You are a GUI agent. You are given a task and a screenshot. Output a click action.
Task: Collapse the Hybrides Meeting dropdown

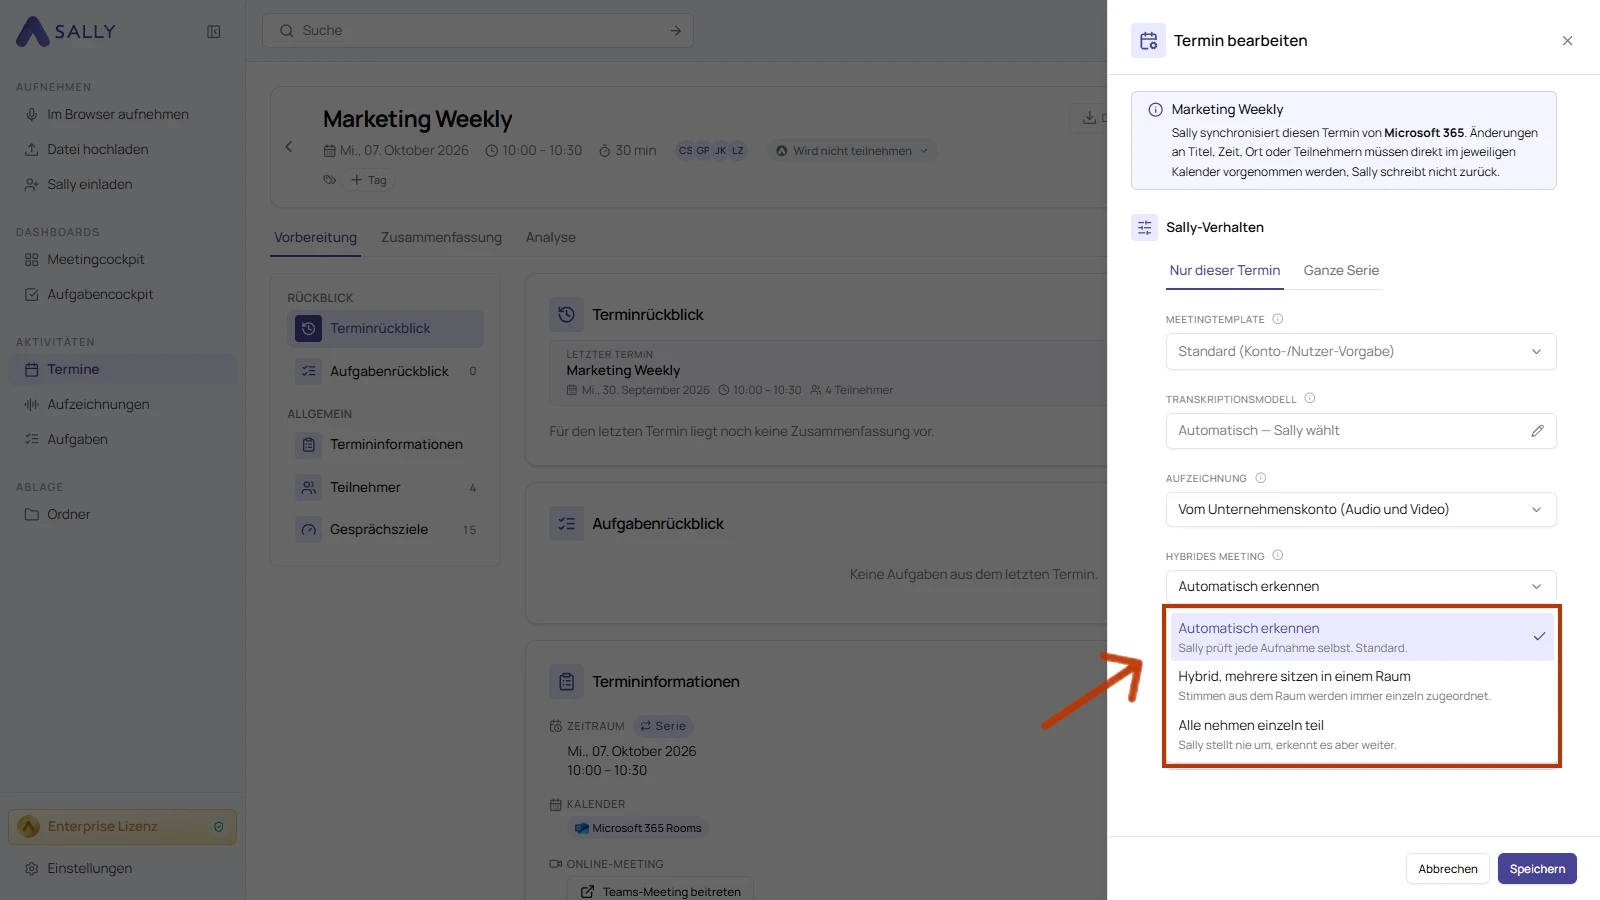click(1361, 587)
